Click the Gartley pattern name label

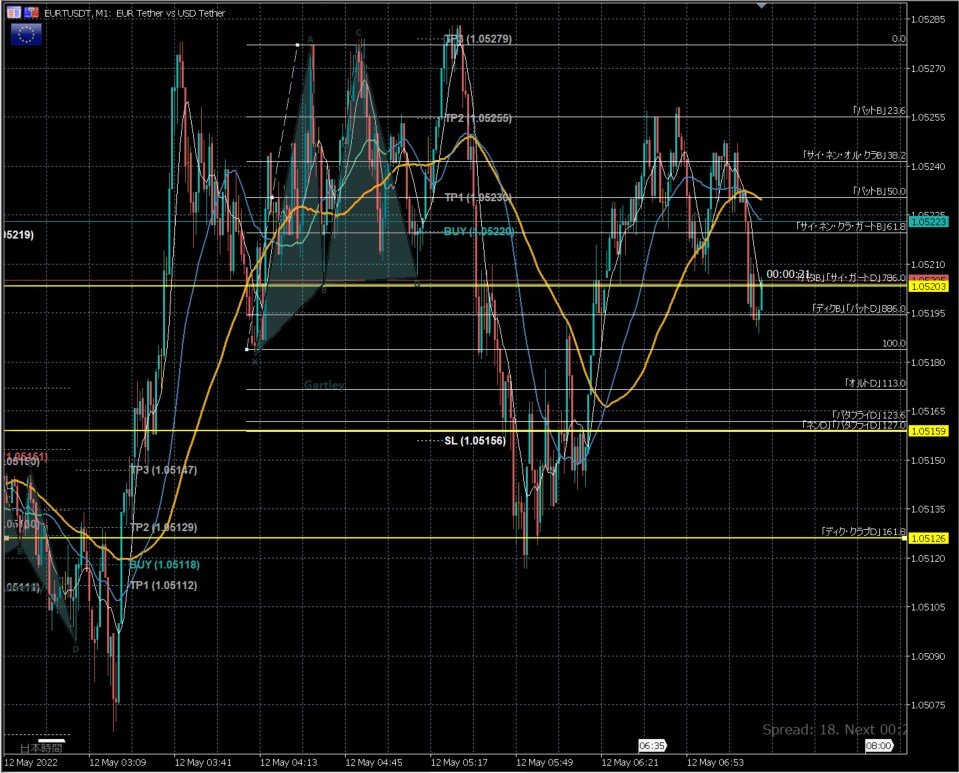click(x=324, y=385)
